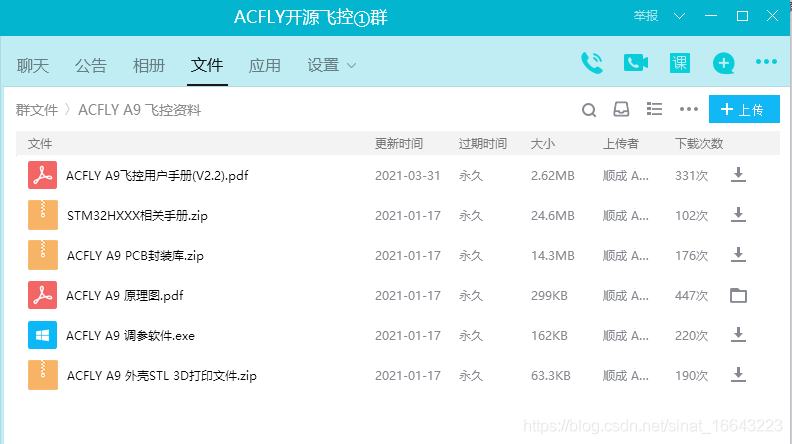The width and height of the screenshot is (792, 444).
Task: Switch to the 应用 tab
Action: click(x=265, y=66)
